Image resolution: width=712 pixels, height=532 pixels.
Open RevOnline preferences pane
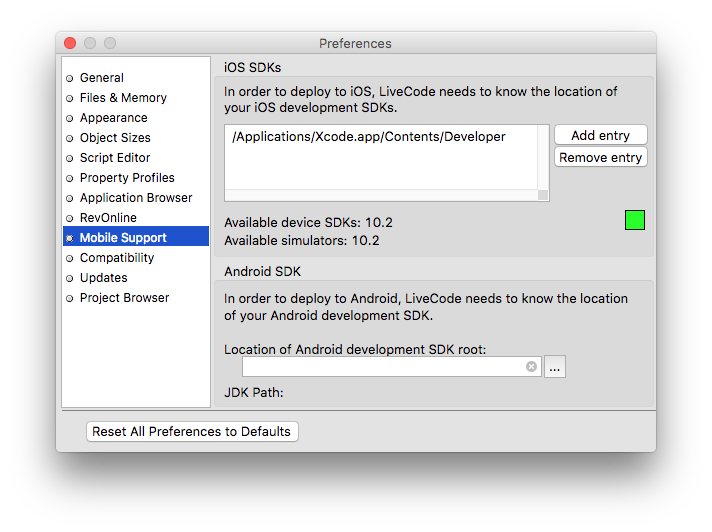coord(108,218)
